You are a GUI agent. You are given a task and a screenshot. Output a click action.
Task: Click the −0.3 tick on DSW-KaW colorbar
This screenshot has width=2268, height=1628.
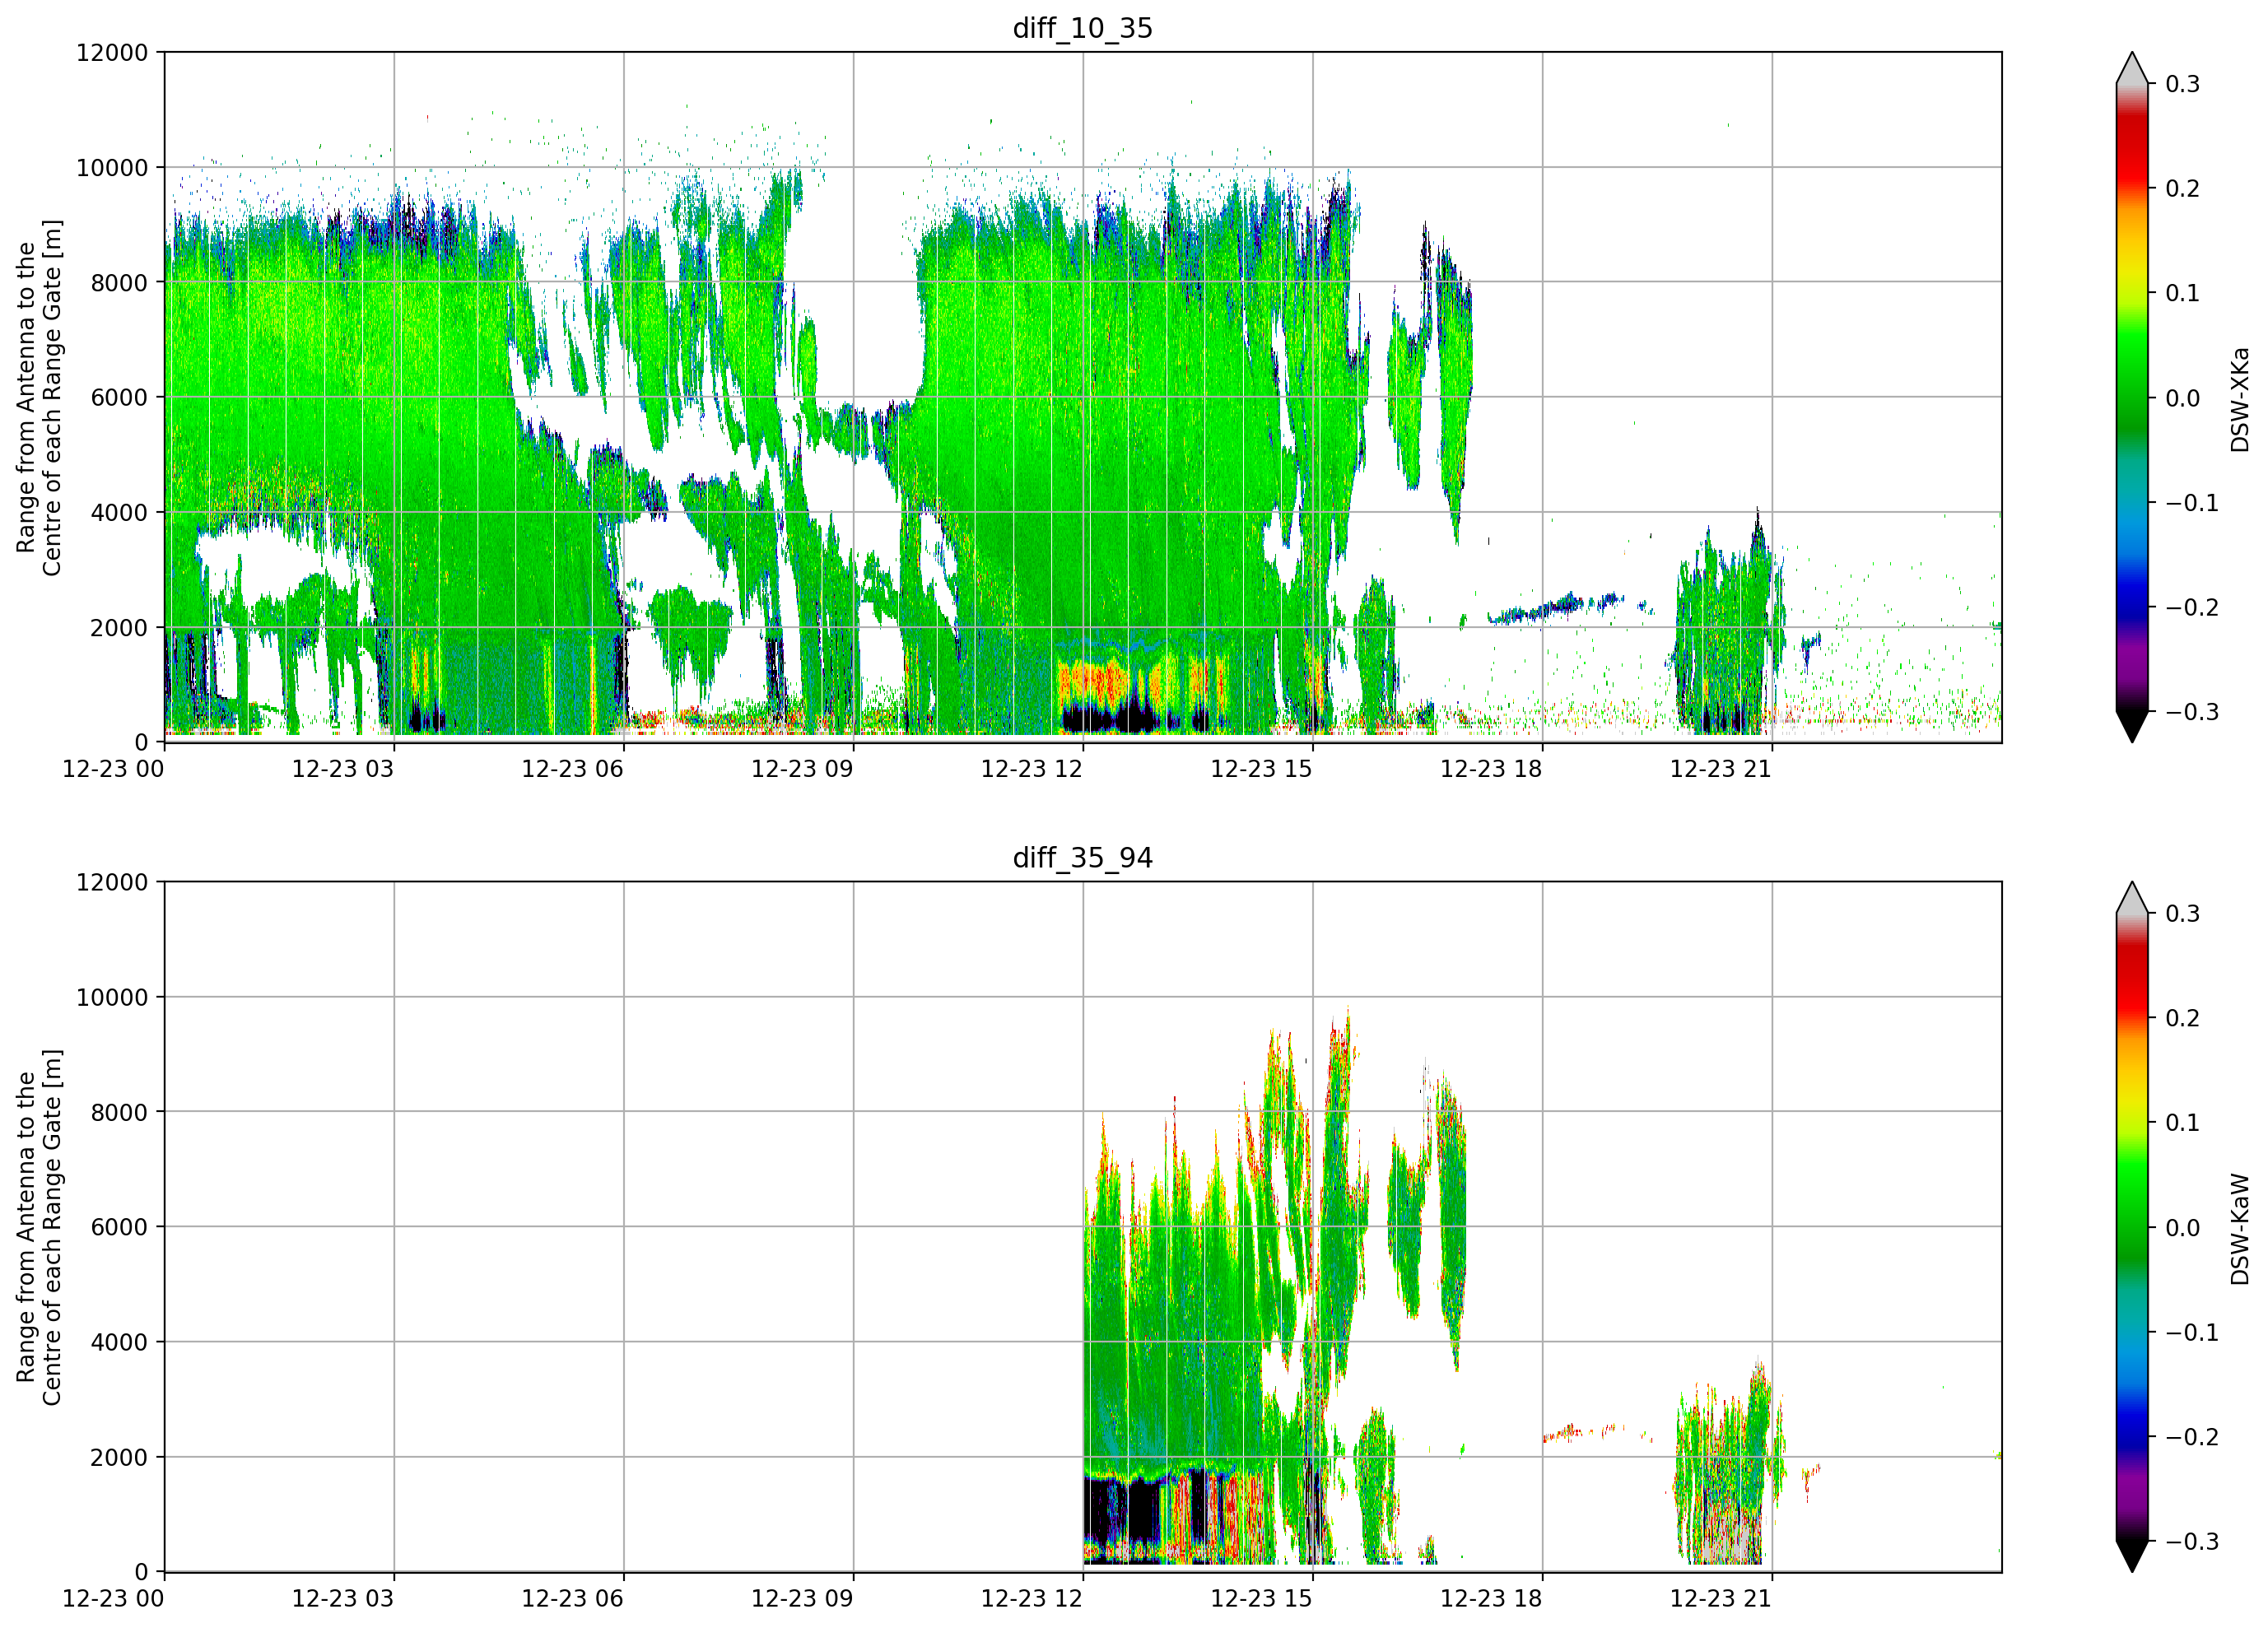(2192, 1542)
